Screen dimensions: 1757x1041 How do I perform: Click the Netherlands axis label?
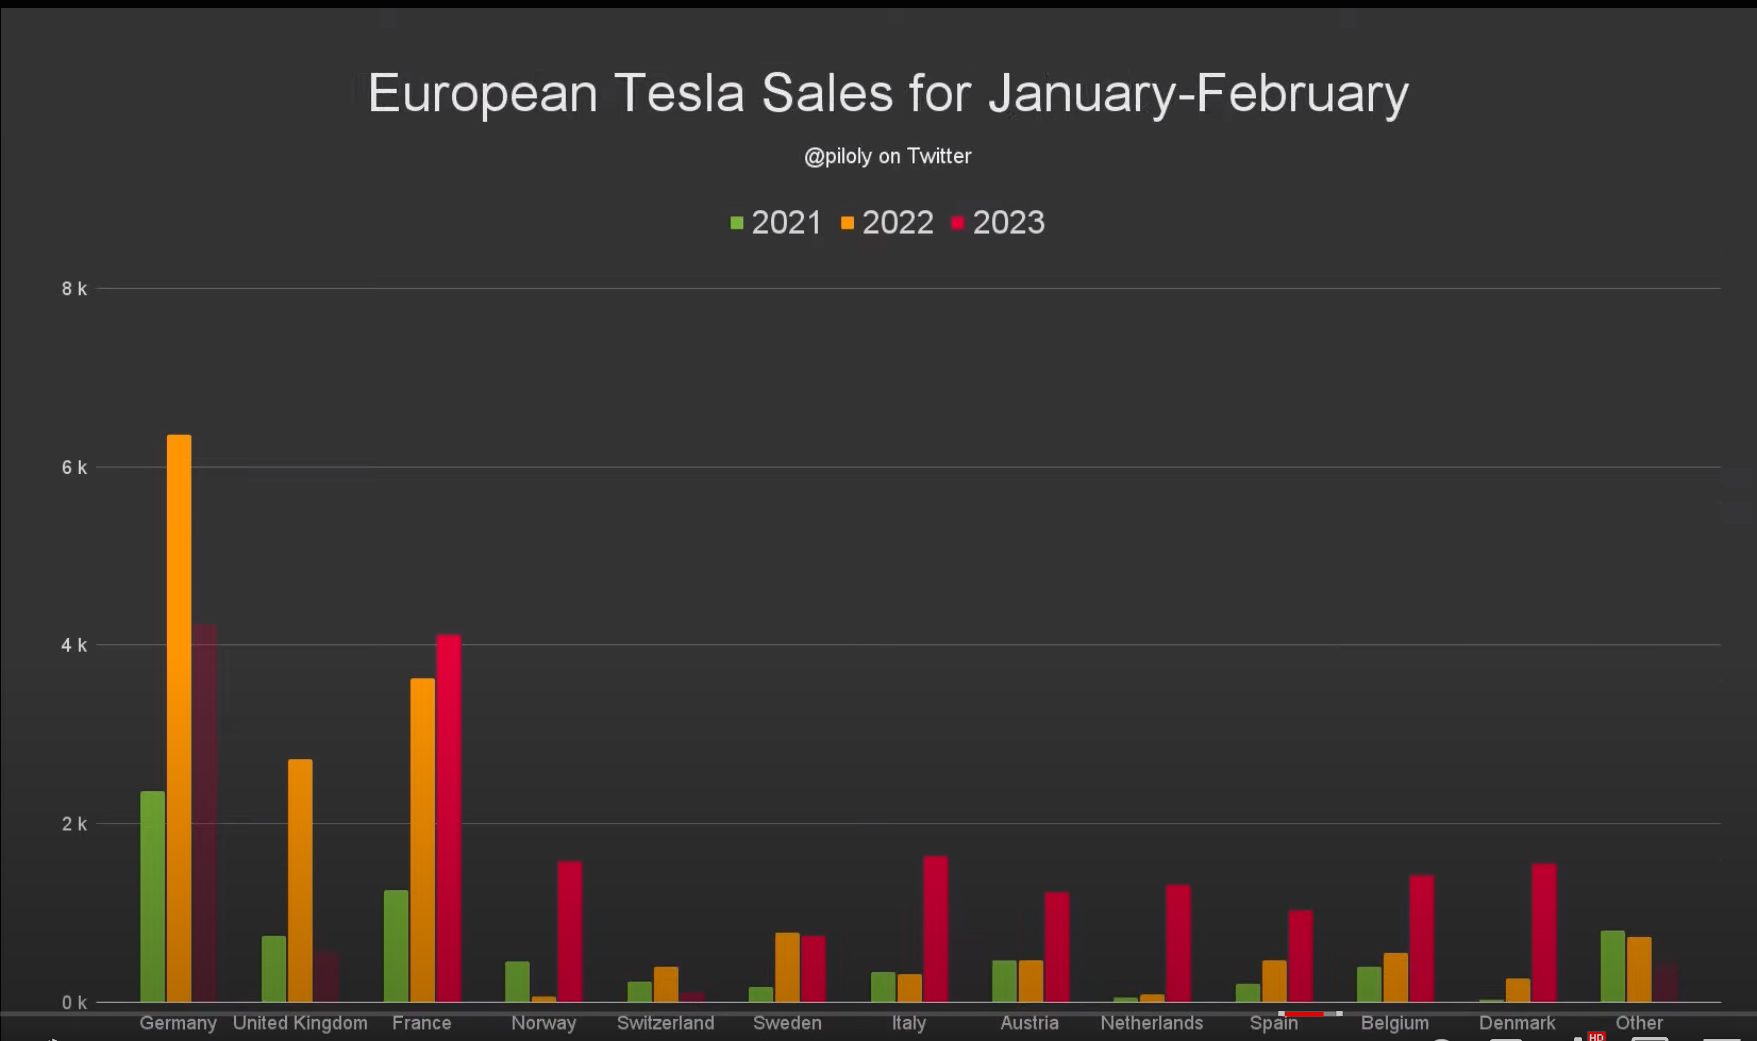point(1152,1023)
